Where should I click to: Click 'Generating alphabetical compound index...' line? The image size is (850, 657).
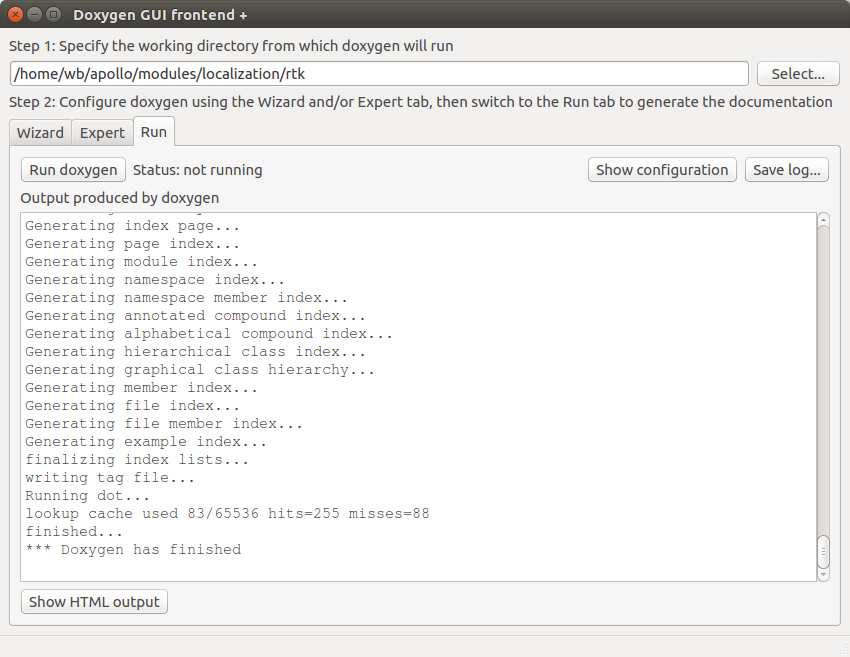[x=209, y=333]
